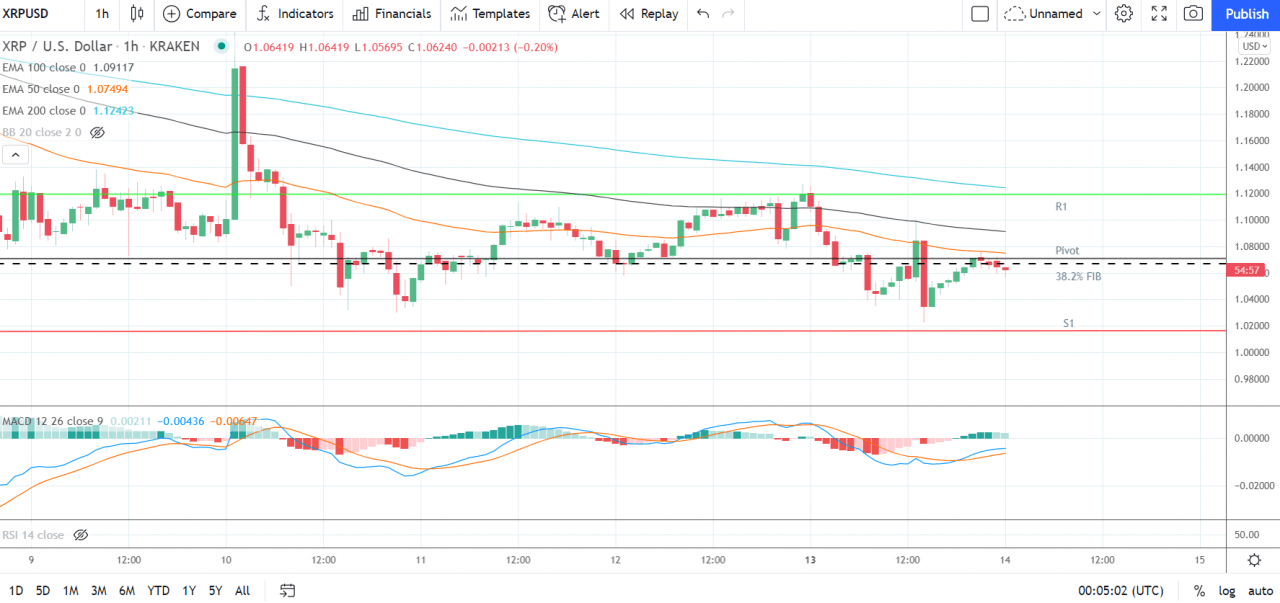Open the Indicators menu

click(x=295, y=14)
